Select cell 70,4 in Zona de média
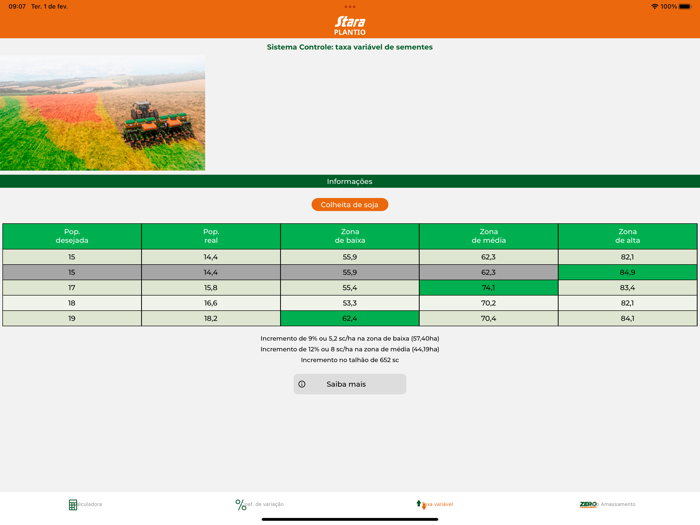Image resolution: width=700 pixels, height=525 pixels. [x=489, y=318]
